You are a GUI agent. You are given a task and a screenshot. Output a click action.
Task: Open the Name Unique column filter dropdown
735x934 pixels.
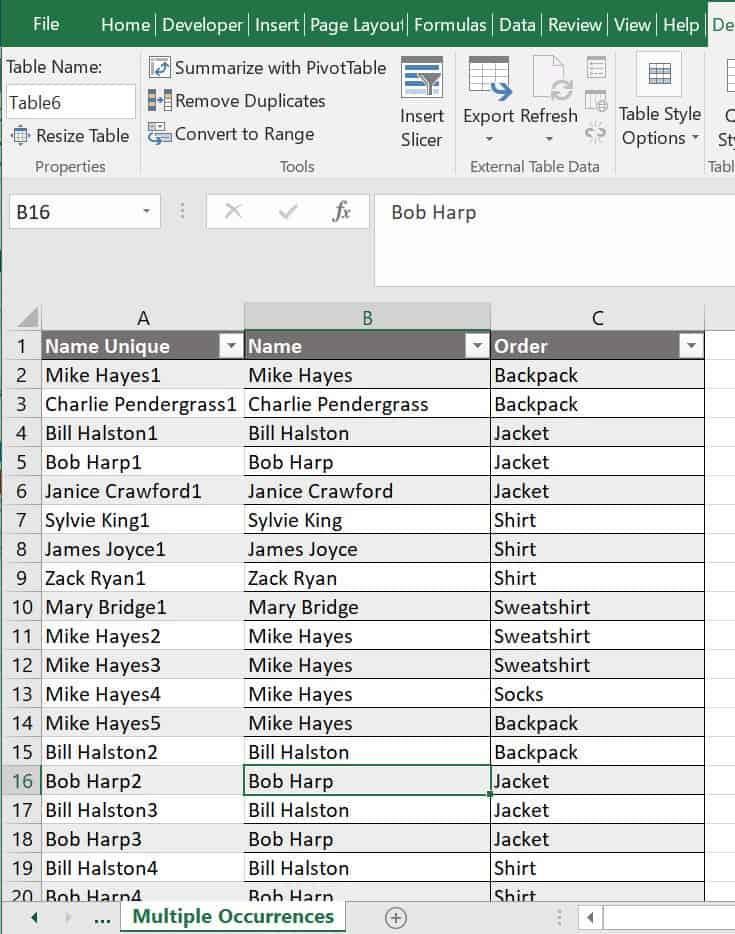tap(231, 346)
